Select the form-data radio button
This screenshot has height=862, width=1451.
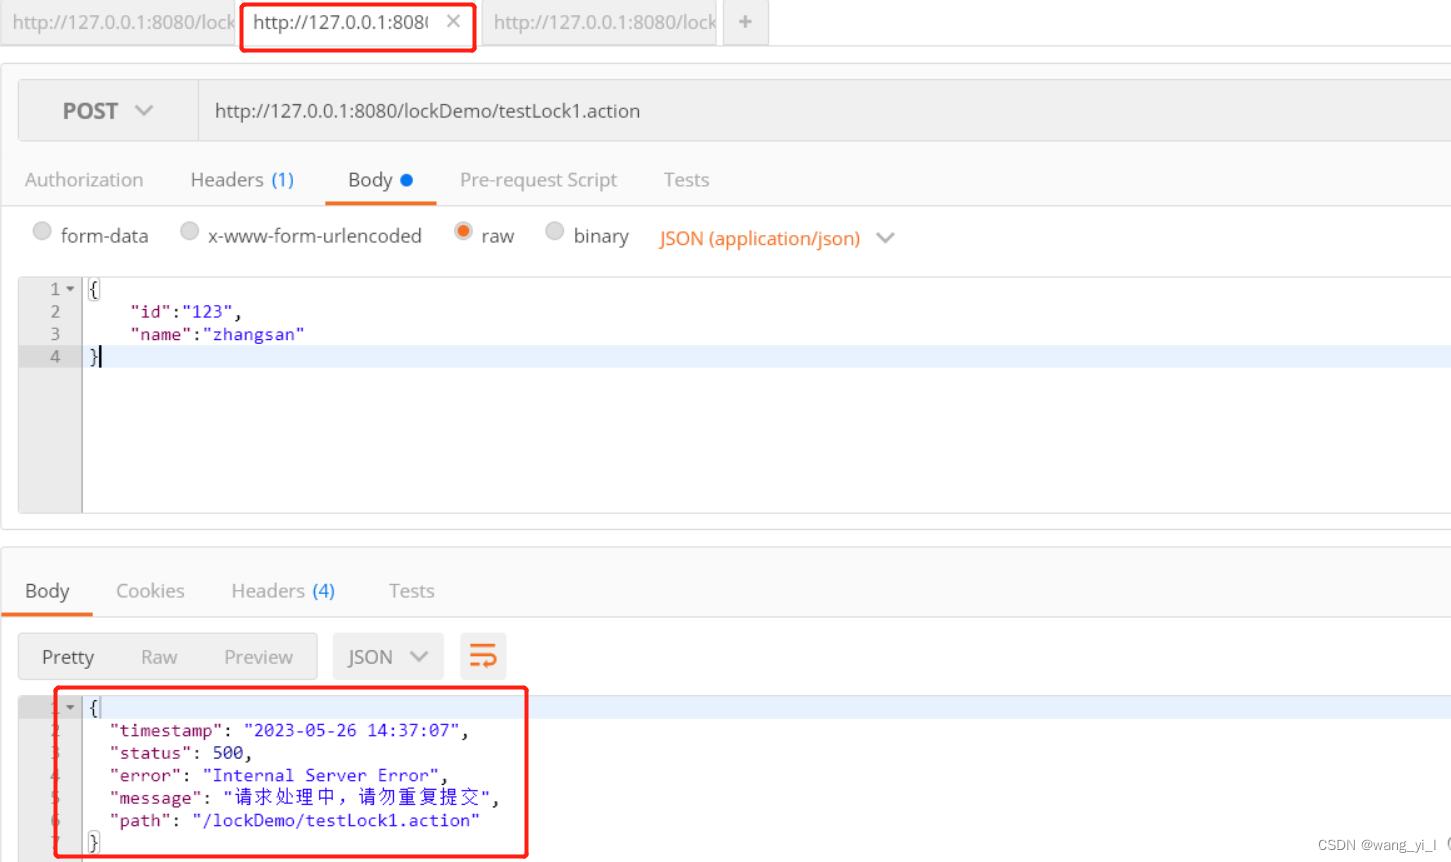point(42,231)
